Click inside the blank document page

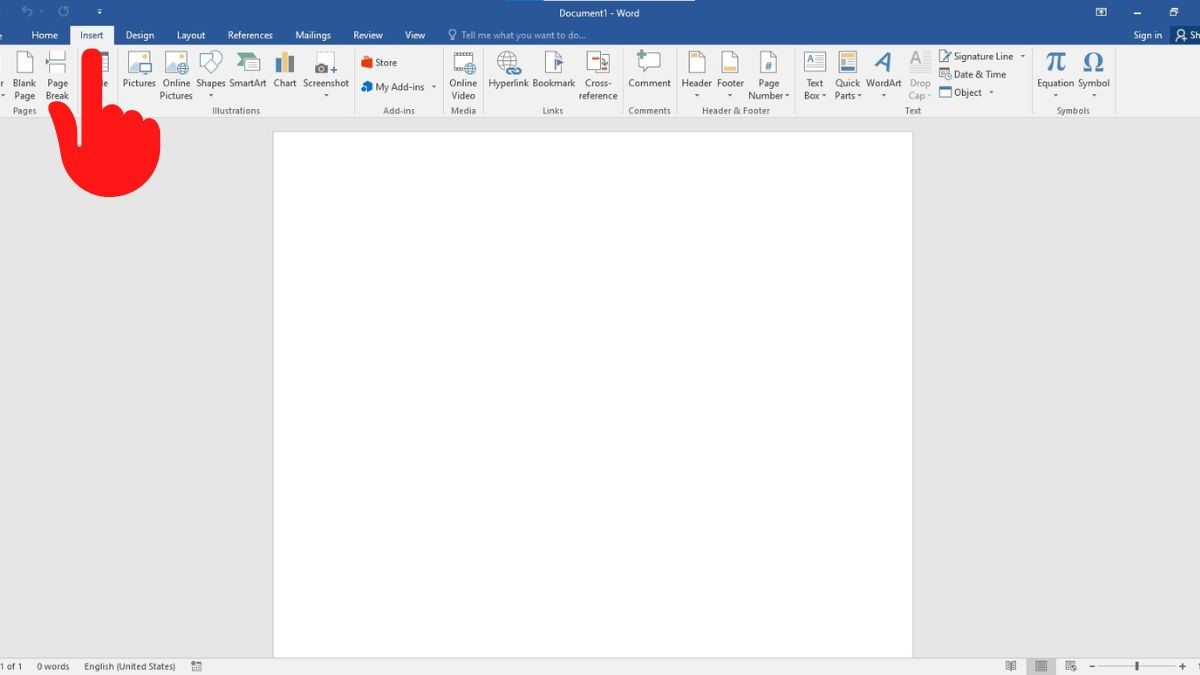coord(593,395)
